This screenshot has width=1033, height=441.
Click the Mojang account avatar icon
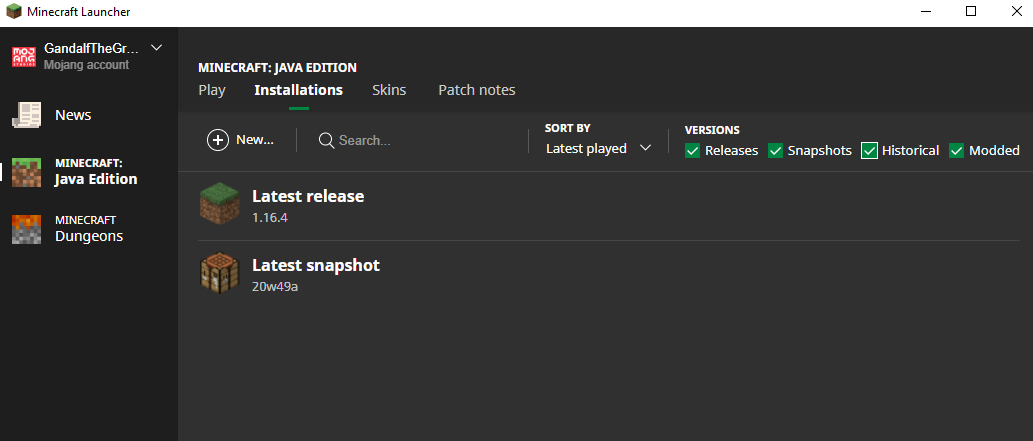click(x=25, y=56)
